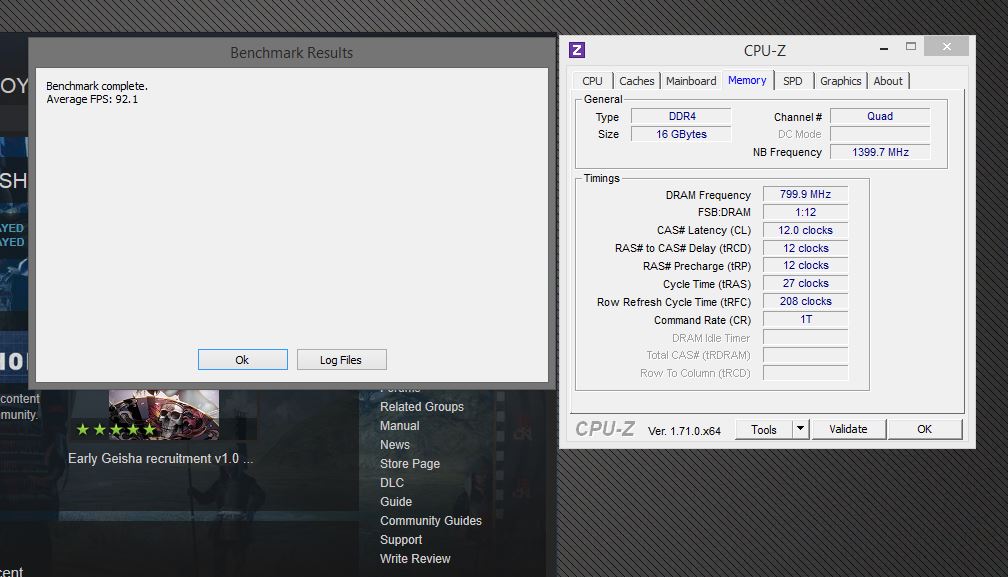The image size is (1008, 577).
Task: Expand the Tools dropdown arrow
Action: [800, 429]
